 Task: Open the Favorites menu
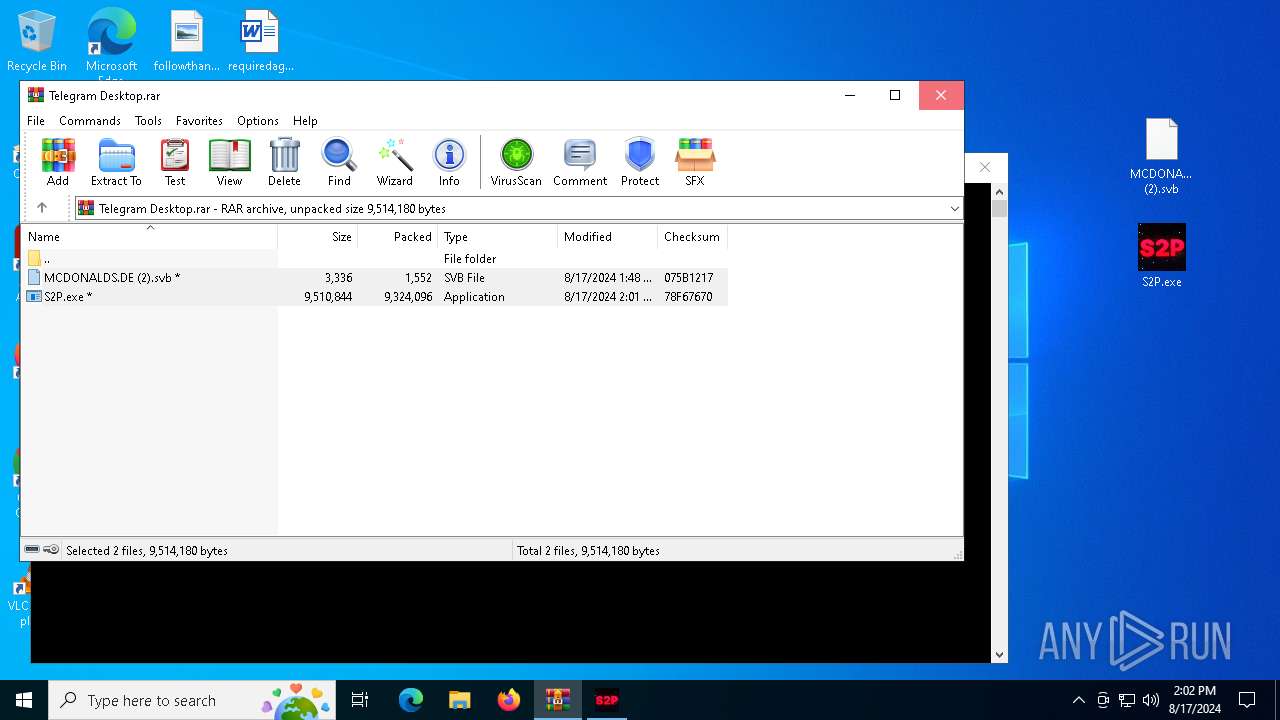pos(199,120)
